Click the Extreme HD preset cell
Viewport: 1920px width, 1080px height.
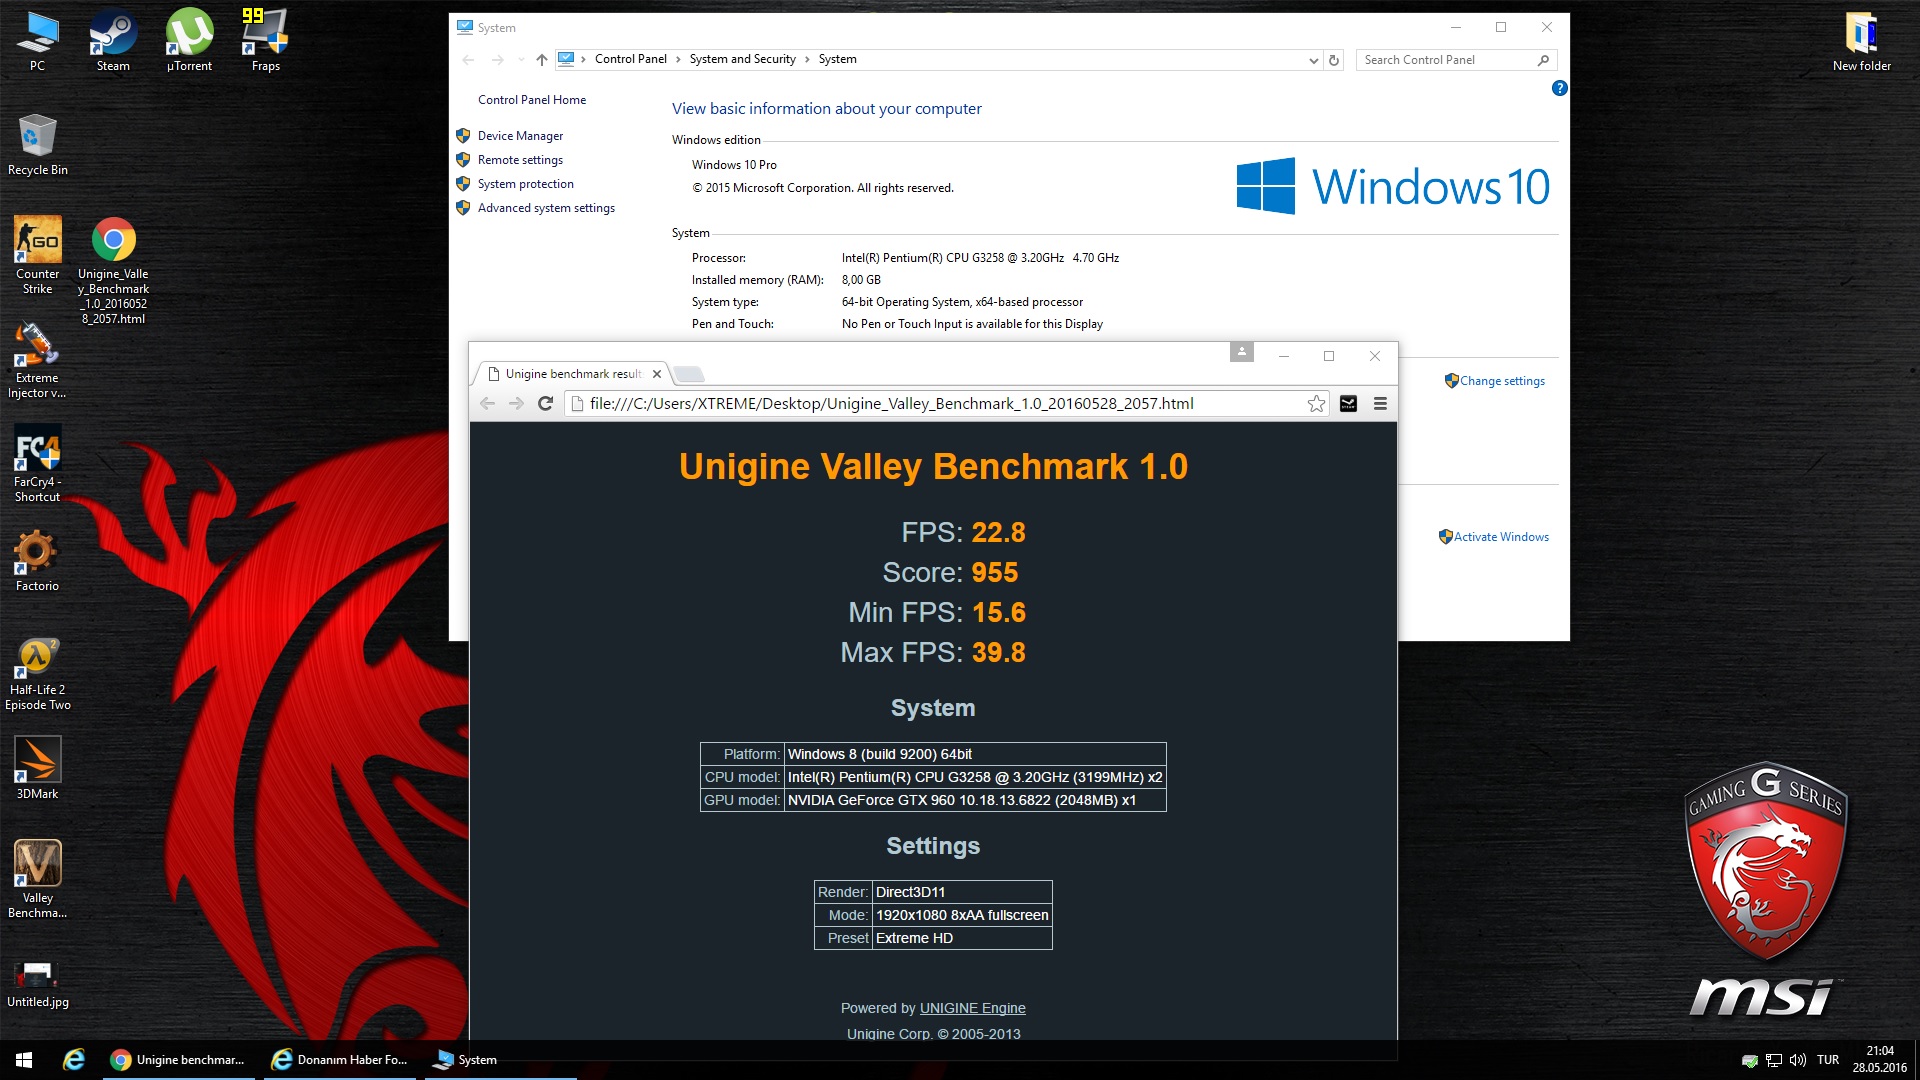962,938
